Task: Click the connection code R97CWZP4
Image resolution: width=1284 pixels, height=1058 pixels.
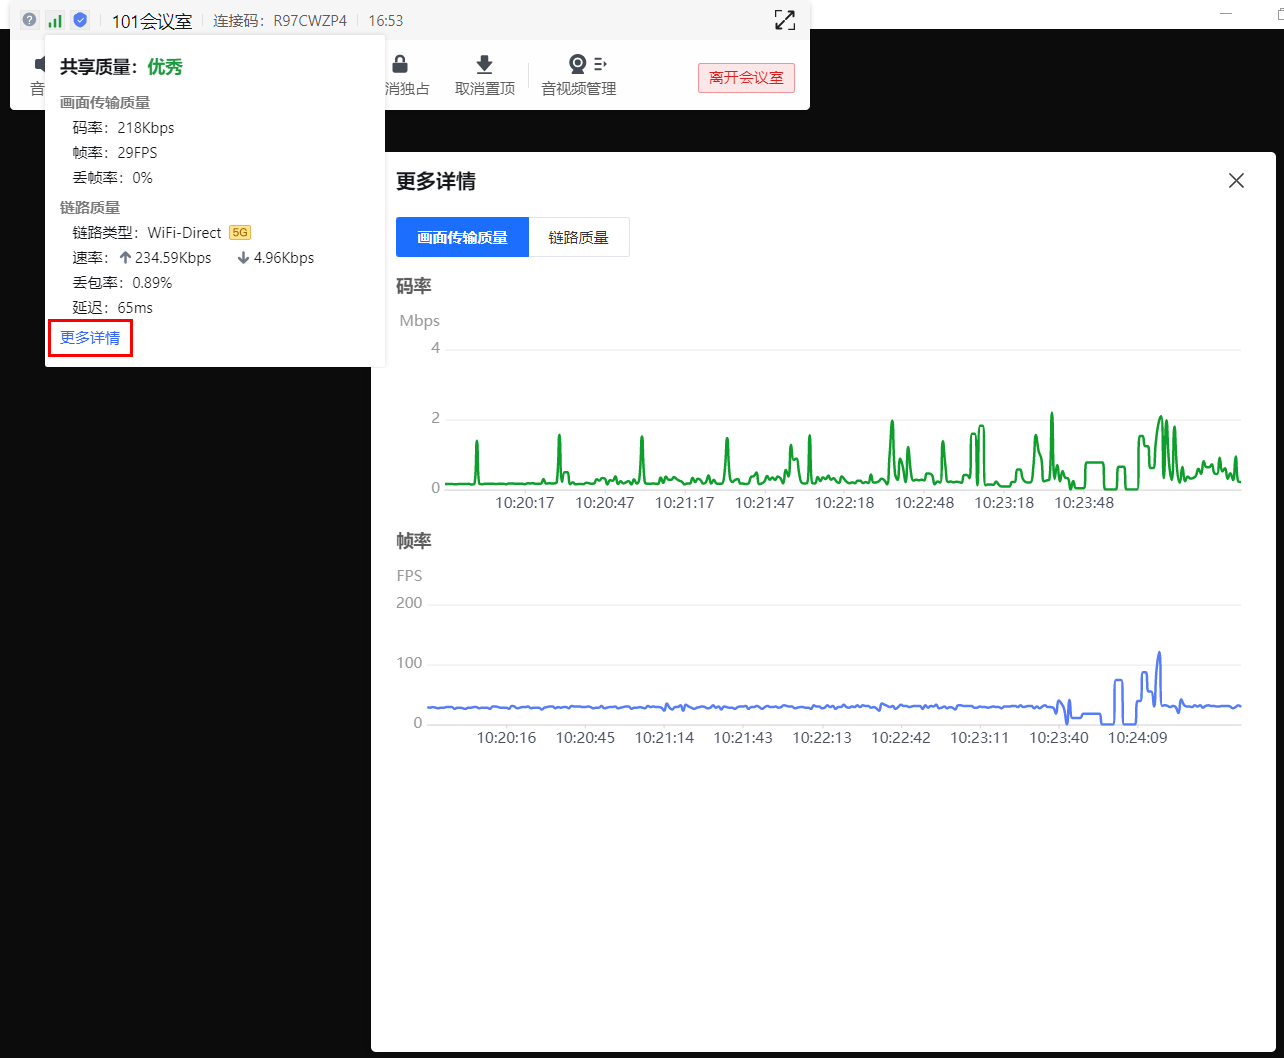Action: click(x=310, y=20)
